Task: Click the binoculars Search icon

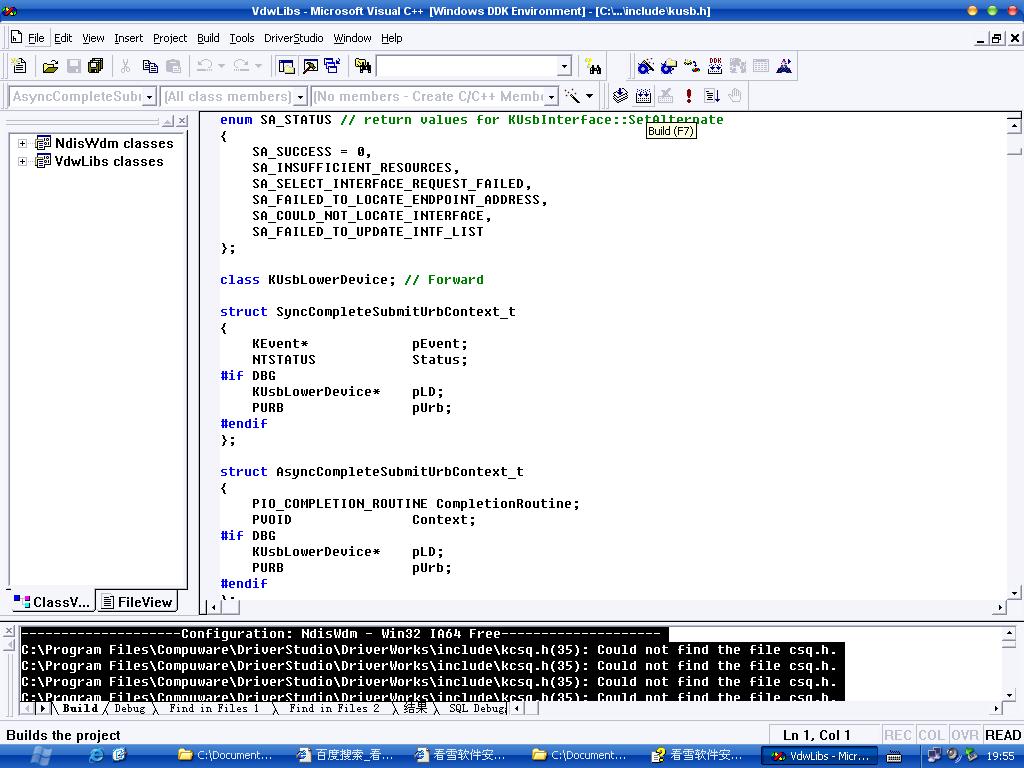Action: pyautogui.click(x=594, y=67)
